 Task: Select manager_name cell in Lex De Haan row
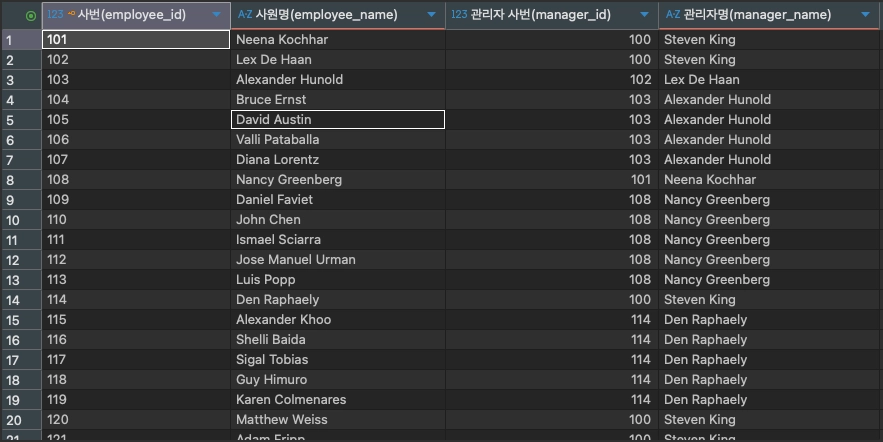coord(771,60)
